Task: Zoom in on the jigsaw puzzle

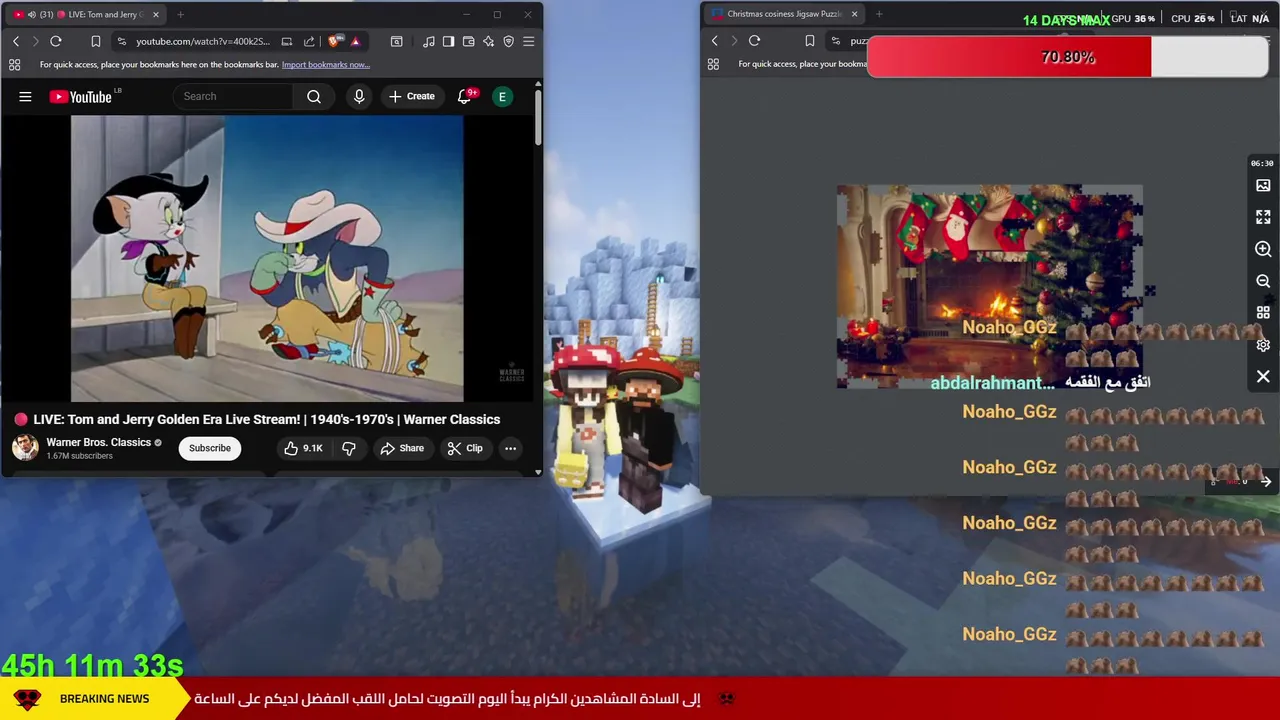Action: pos(1263,249)
